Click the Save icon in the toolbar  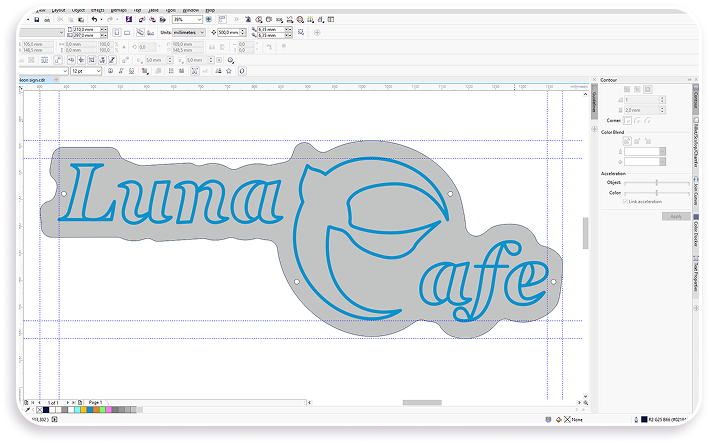[x=37, y=19]
